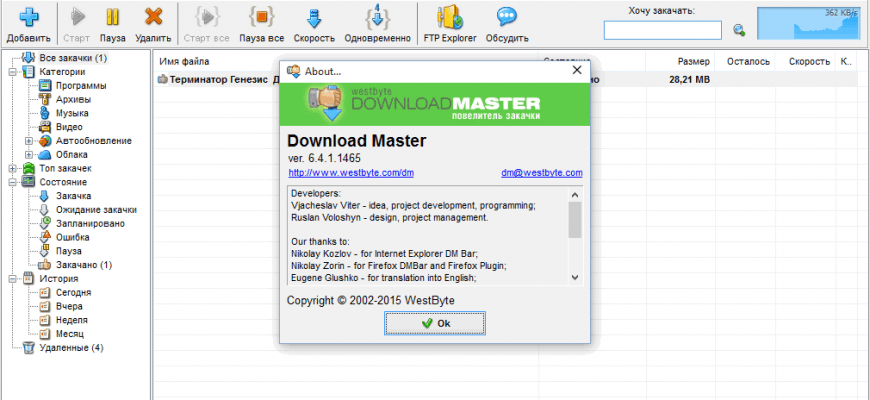Click the Обсудить chat bubble icon

click(x=507, y=17)
